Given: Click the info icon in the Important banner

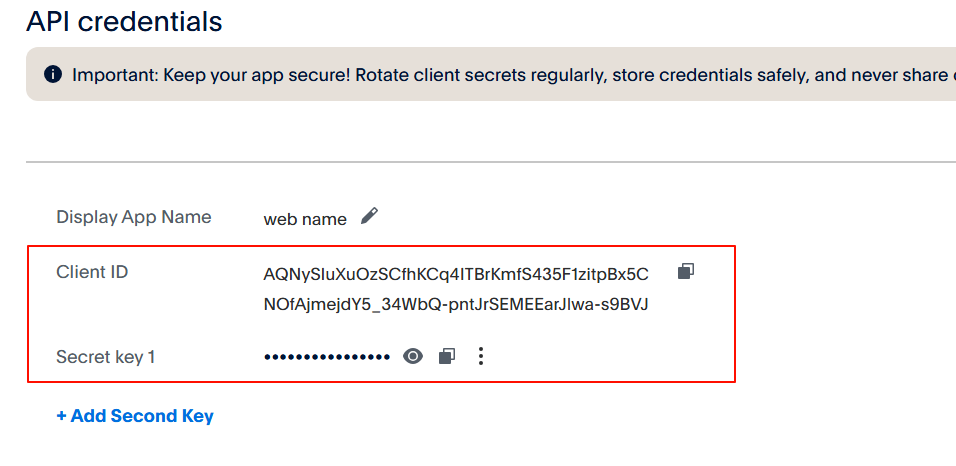Looking at the screenshot, I should point(53,74).
